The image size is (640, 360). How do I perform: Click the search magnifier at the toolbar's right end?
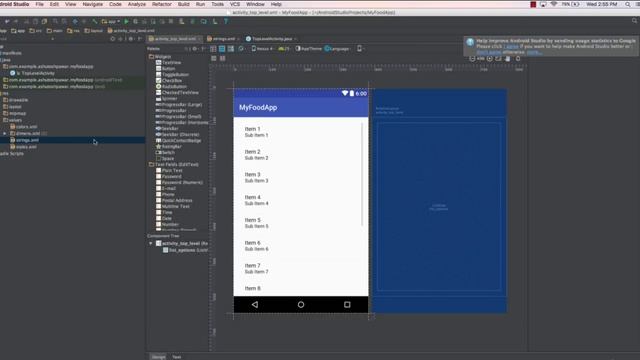click(634, 21)
